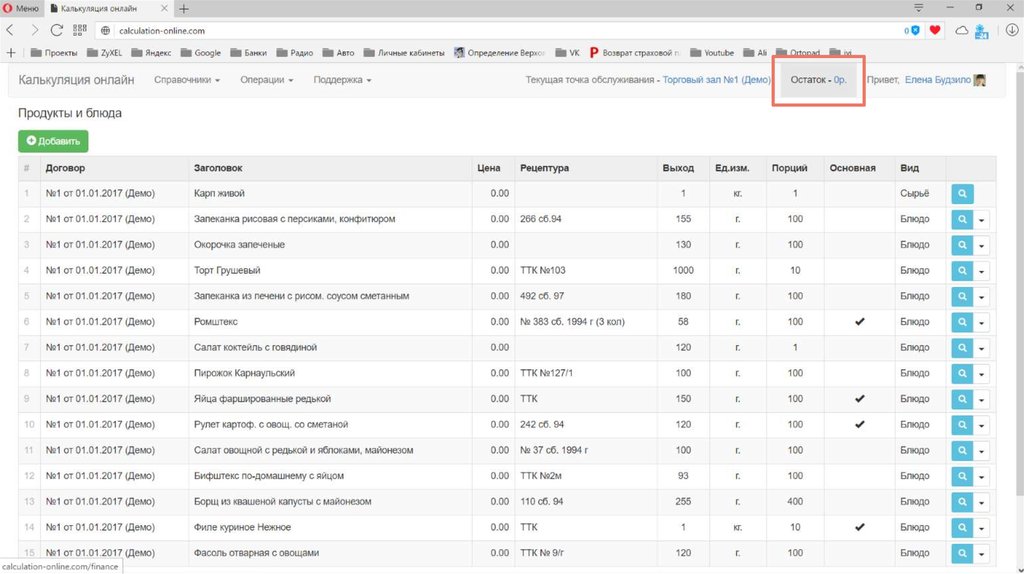1024x574 pixels.
Task: Reload the page with browser refresh icon
Action: click(x=57, y=31)
